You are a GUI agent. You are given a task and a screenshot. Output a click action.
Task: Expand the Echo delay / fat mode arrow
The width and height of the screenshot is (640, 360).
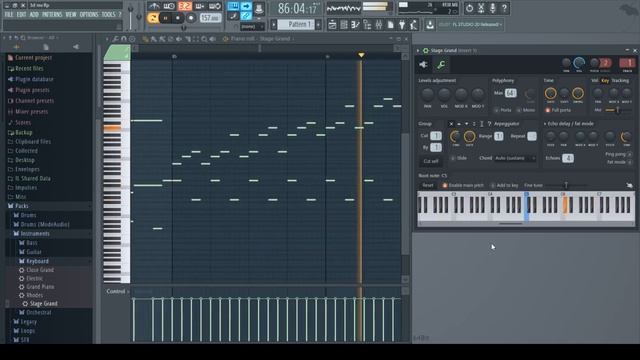[545, 124]
